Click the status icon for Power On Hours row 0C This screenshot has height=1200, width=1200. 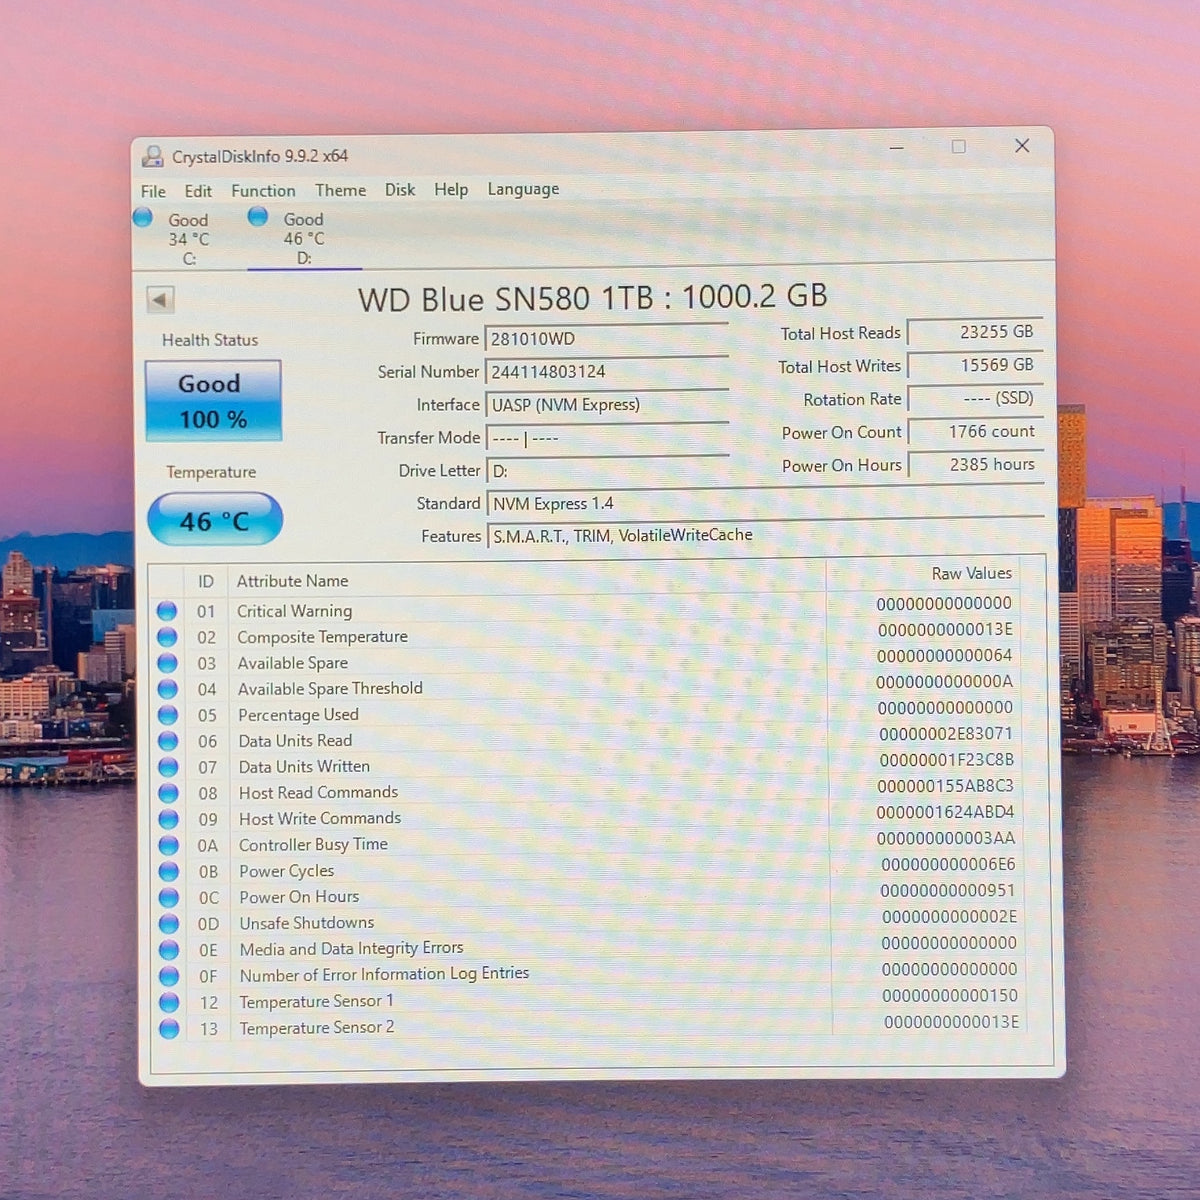(168, 897)
